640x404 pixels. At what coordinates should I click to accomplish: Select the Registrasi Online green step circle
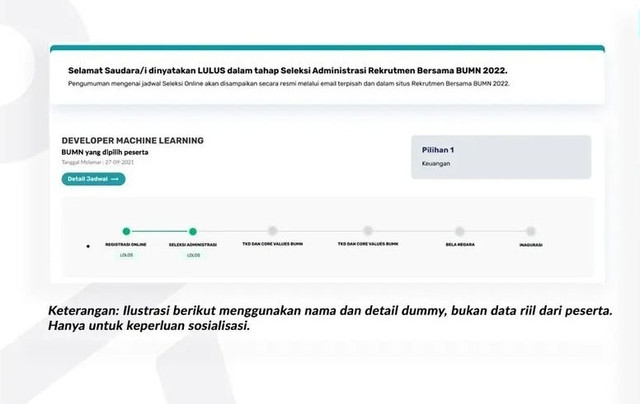click(126, 231)
